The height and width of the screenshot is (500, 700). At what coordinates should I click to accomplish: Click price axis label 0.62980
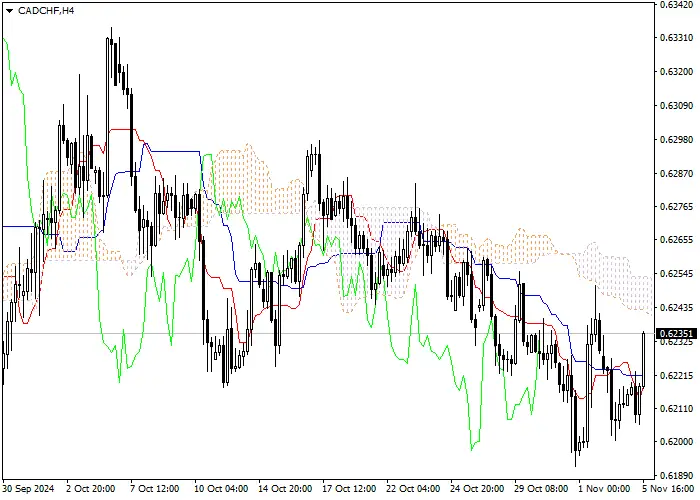[x=677, y=140]
